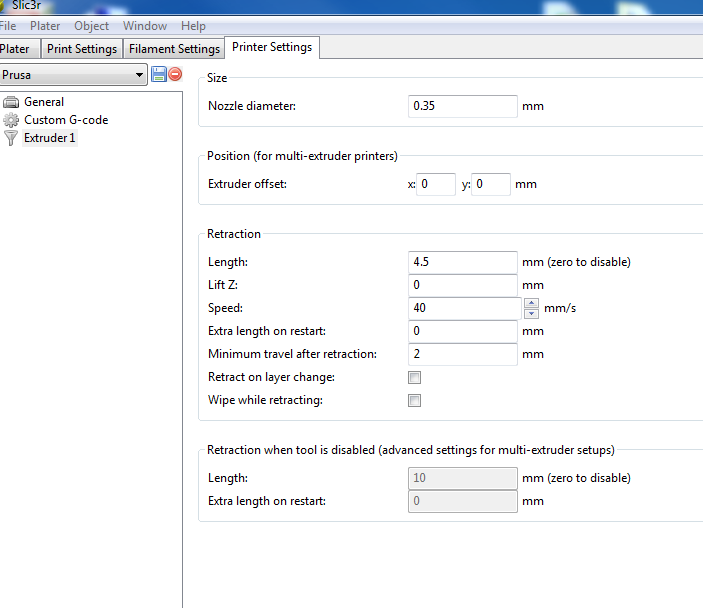Click the Nozzle diameter input field
This screenshot has height=608, width=703.
click(x=463, y=106)
